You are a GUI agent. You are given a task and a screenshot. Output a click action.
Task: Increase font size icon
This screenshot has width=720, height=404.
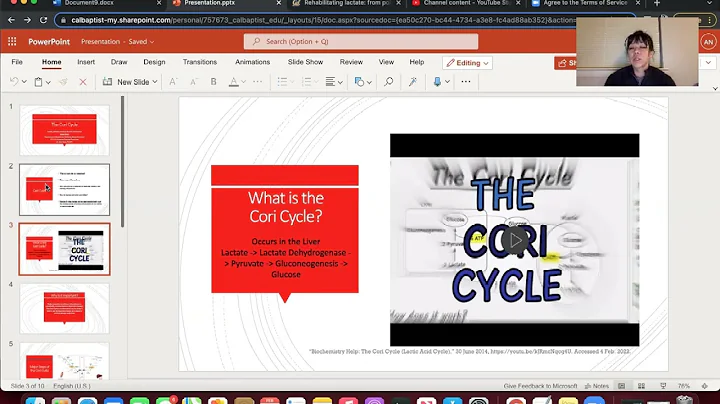(x=173, y=82)
